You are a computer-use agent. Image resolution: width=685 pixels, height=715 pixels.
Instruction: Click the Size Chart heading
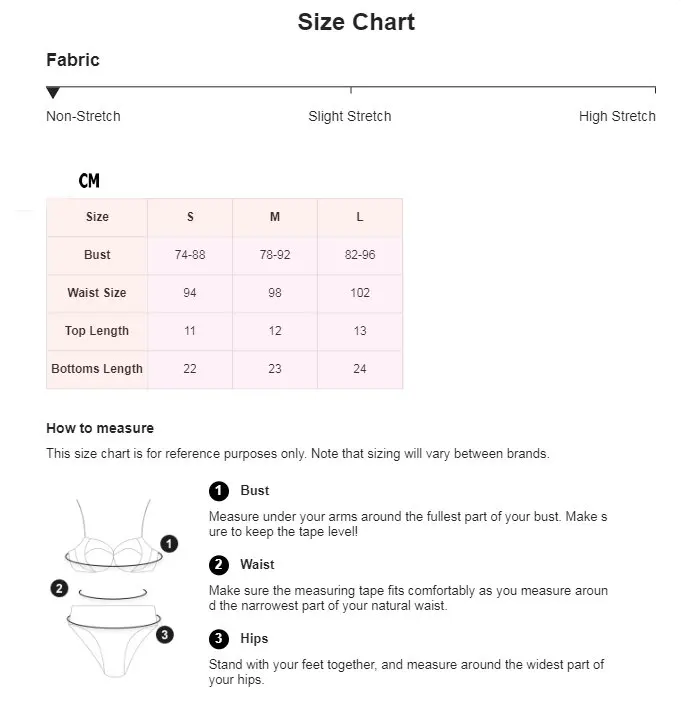[x=356, y=22]
